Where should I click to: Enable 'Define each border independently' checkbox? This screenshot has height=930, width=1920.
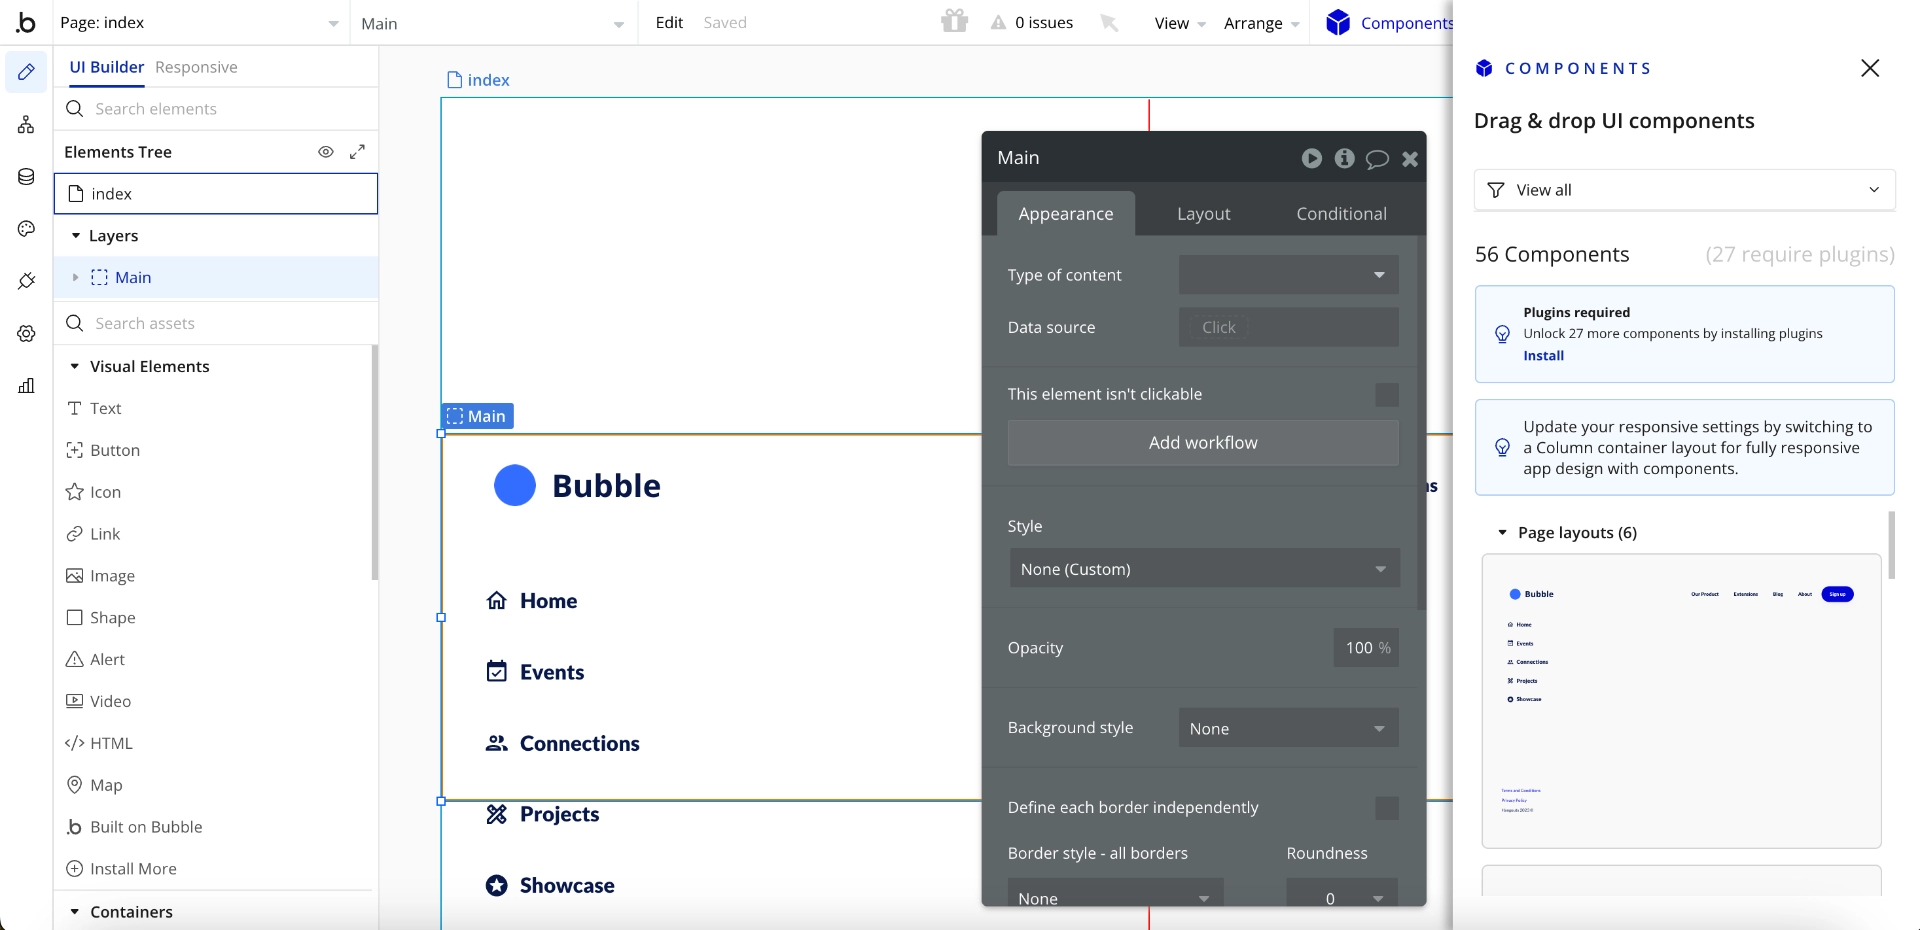pyautogui.click(x=1386, y=808)
